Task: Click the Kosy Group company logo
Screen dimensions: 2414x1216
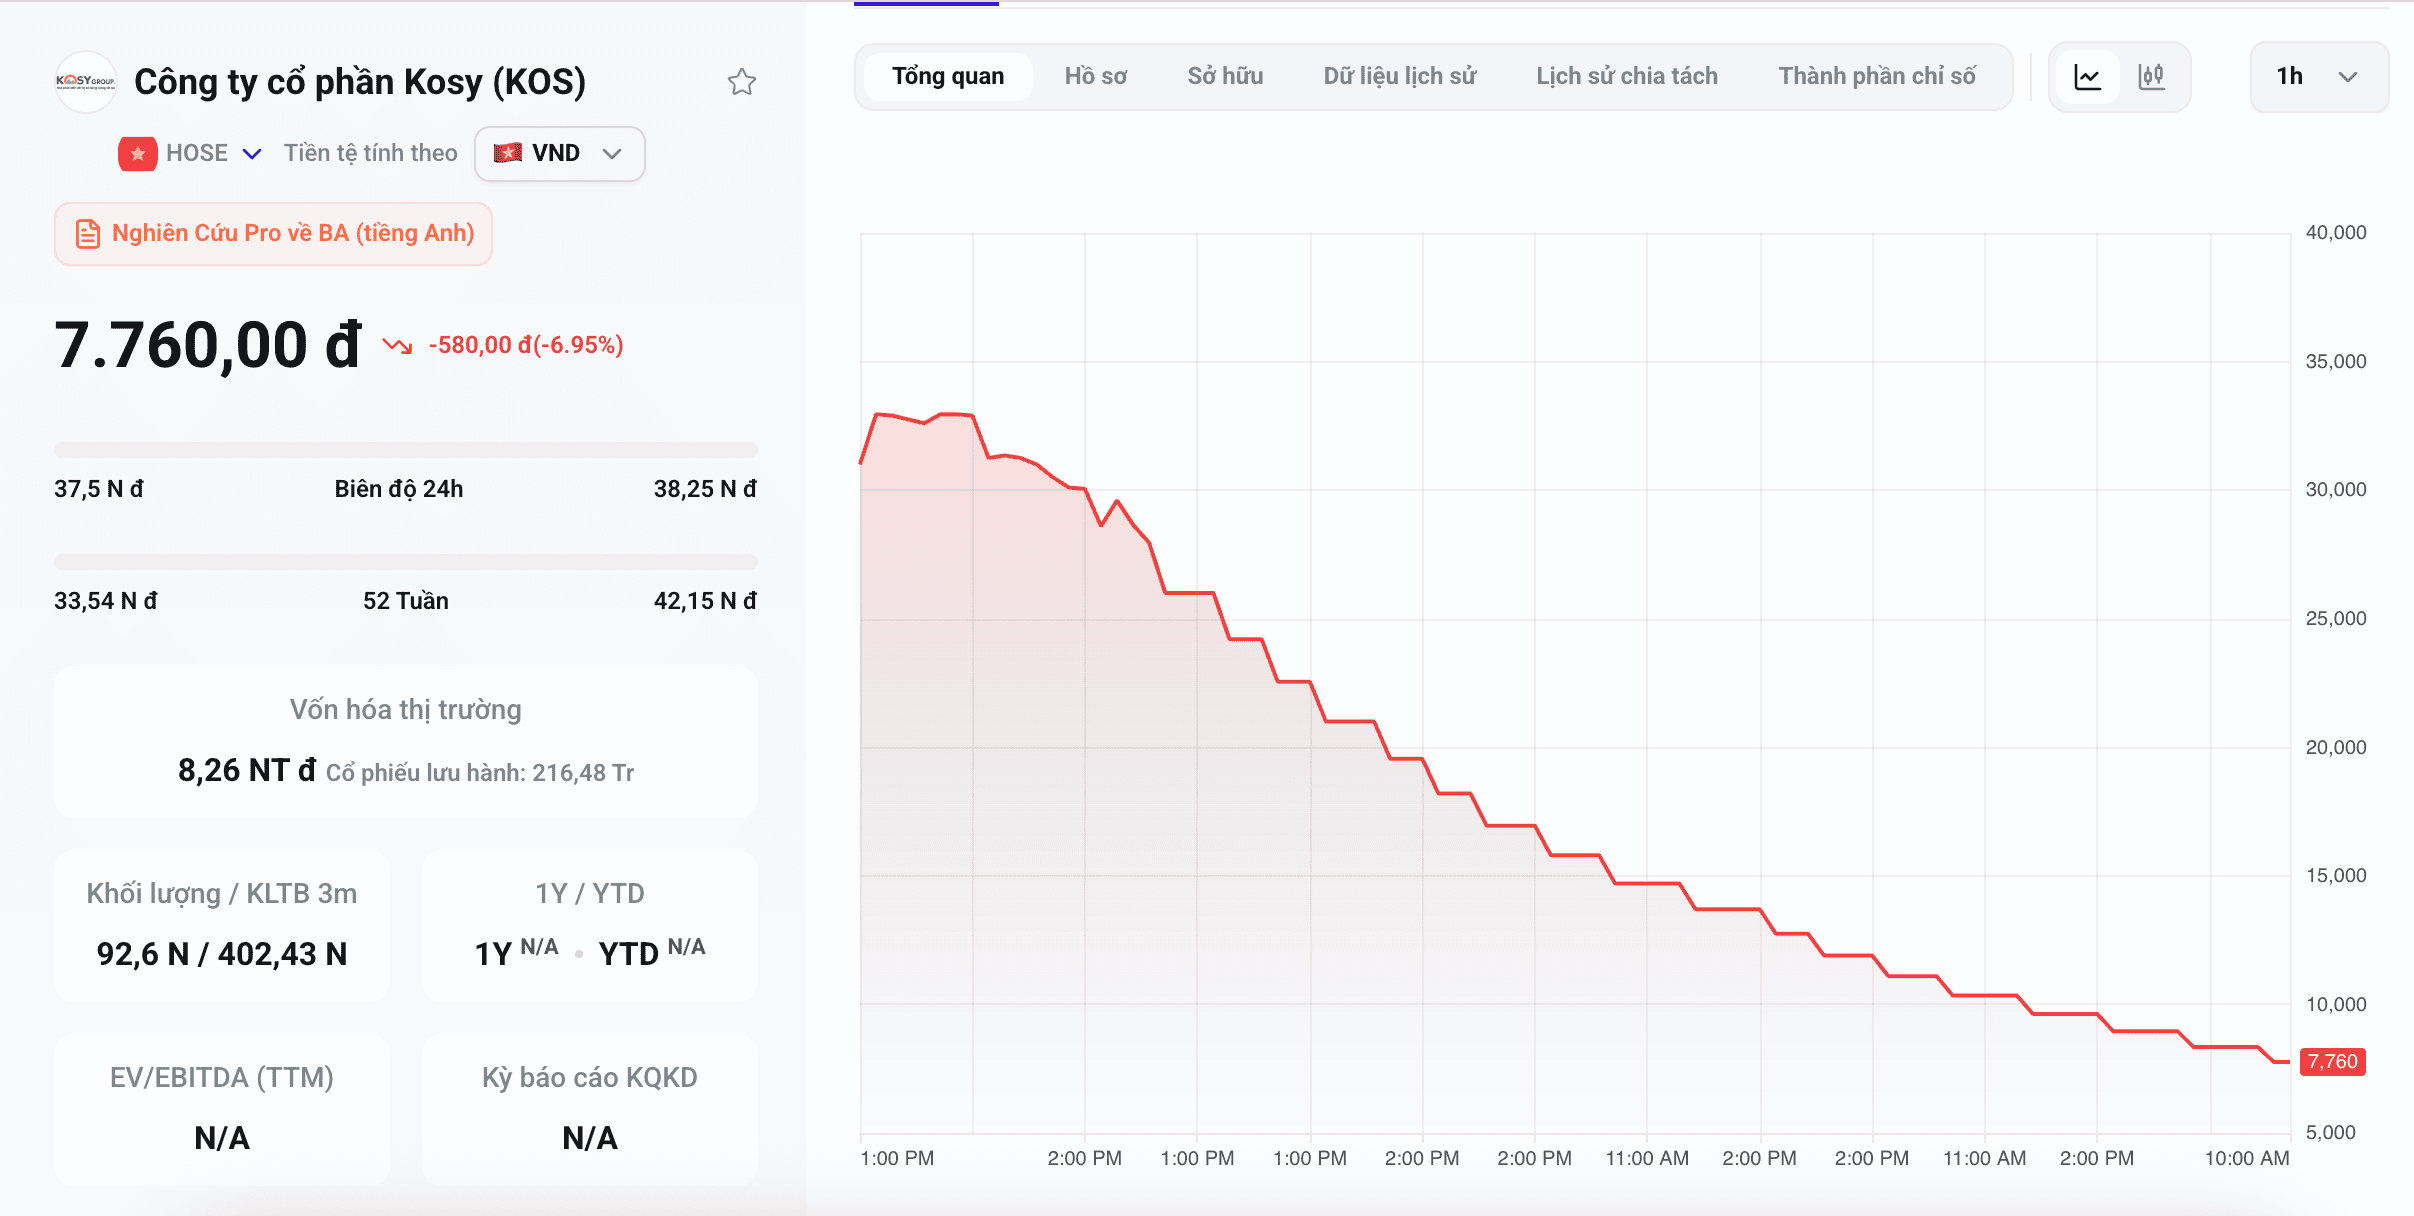Action: pyautogui.click(x=86, y=82)
